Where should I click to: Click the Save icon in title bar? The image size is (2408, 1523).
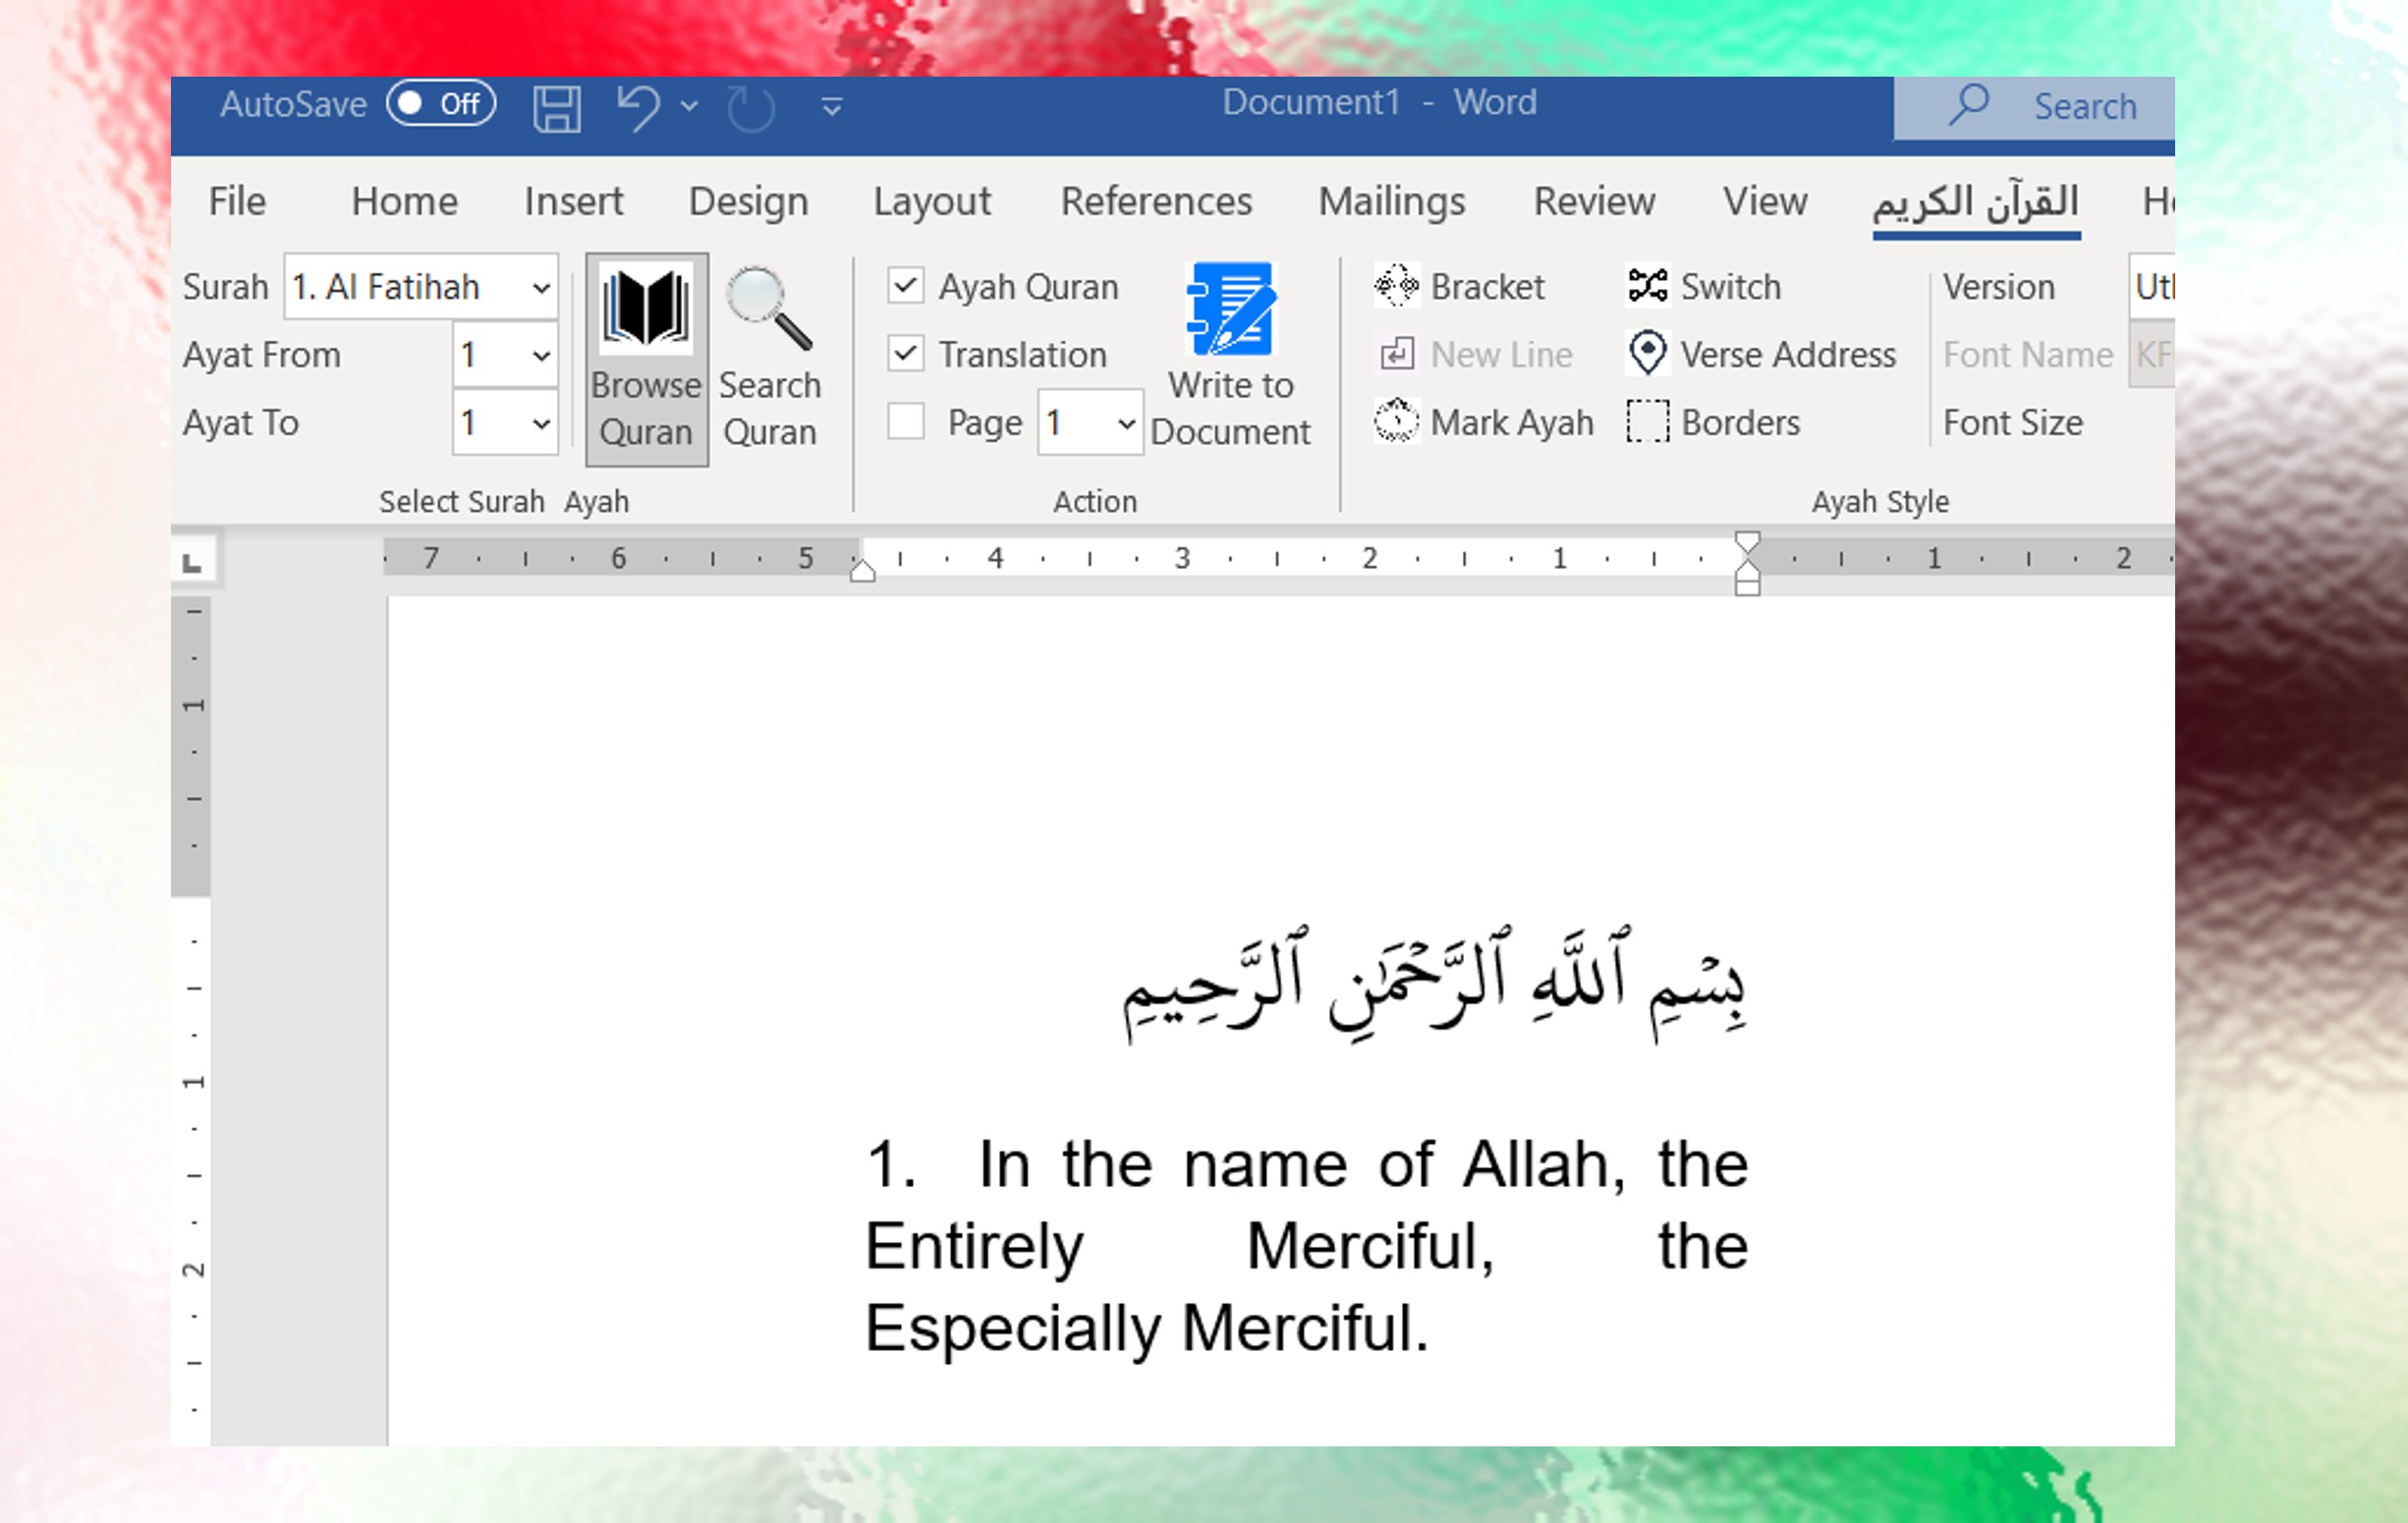556,107
